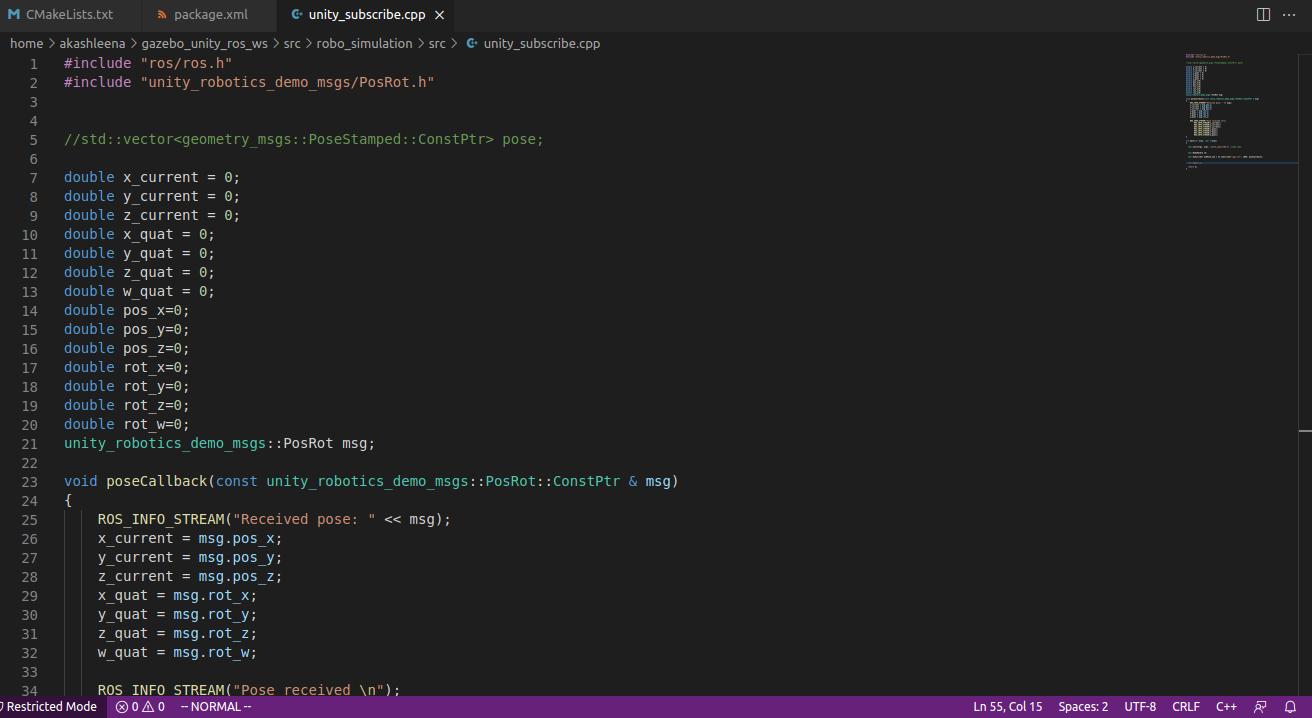
Task: Show the Problems panel via errors icon
Action: pos(135,706)
